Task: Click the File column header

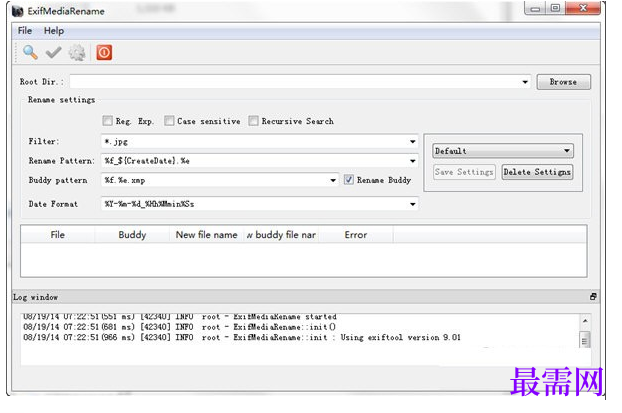Action: point(58,235)
